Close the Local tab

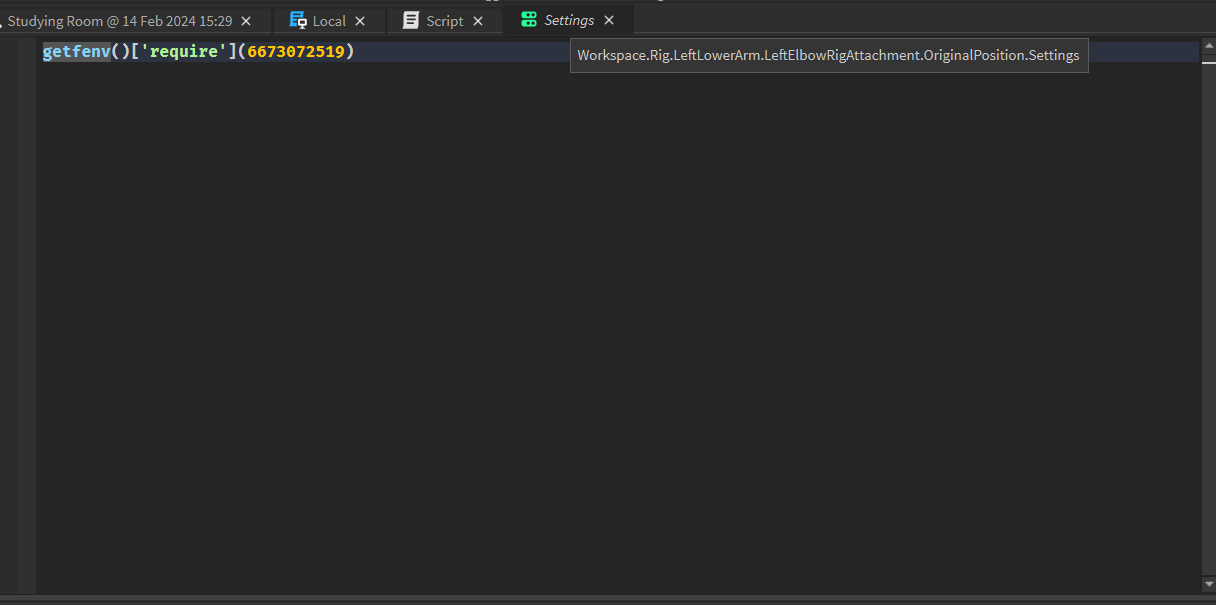tap(360, 20)
